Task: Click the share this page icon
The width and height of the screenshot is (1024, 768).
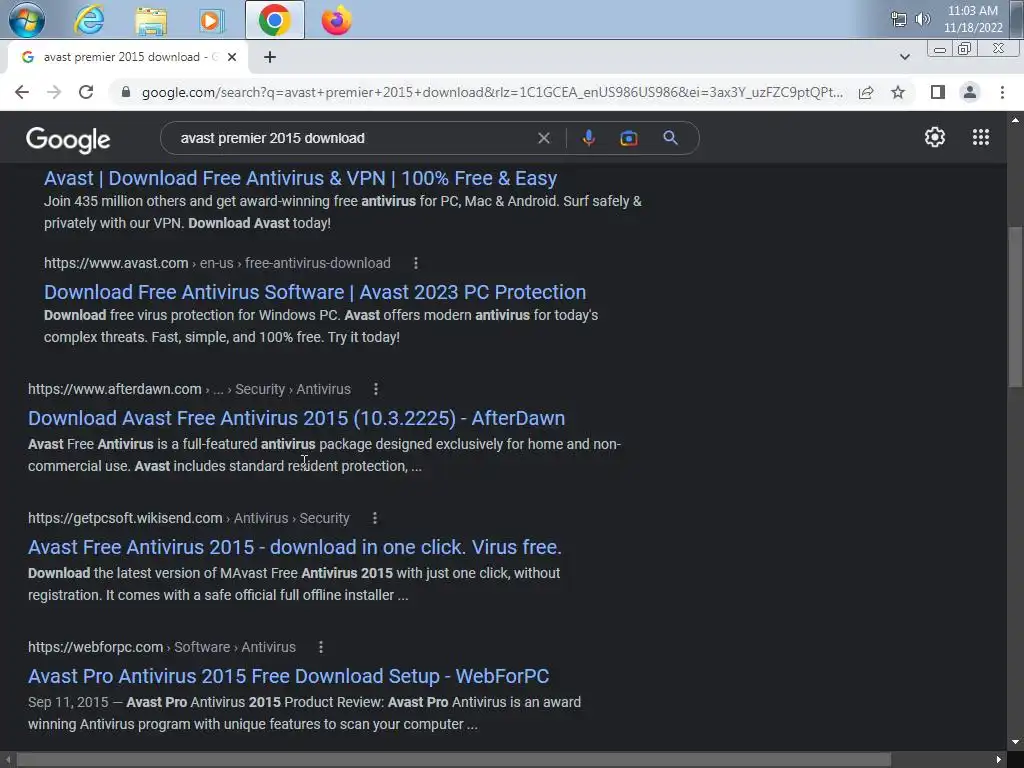Action: coord(866,92)
